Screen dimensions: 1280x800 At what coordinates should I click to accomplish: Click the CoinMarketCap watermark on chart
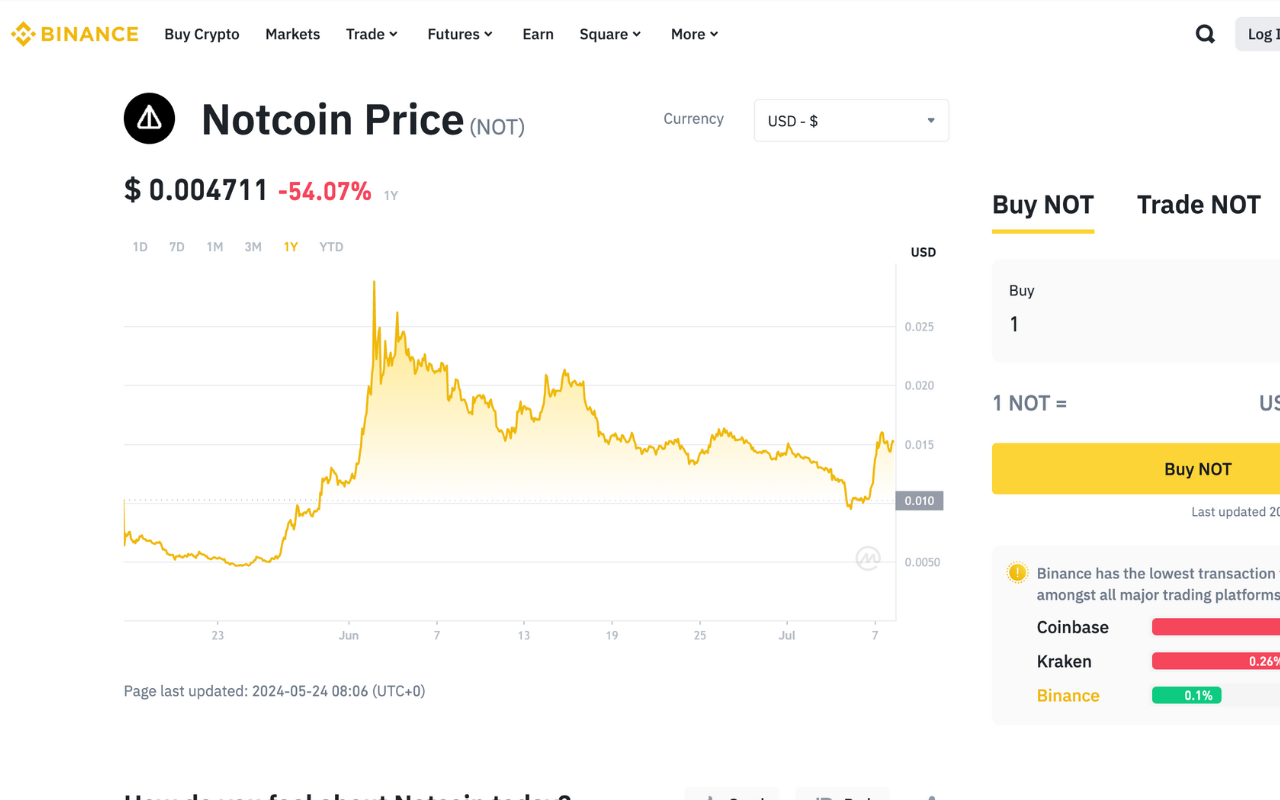[868, 559]
